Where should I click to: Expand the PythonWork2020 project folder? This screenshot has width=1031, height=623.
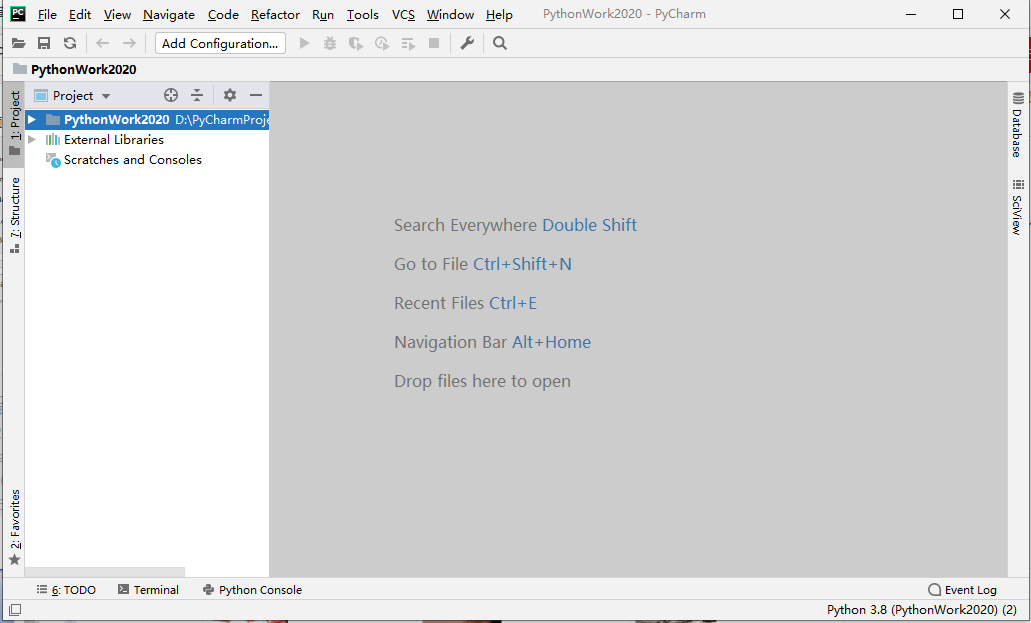(x=32, y=120)
